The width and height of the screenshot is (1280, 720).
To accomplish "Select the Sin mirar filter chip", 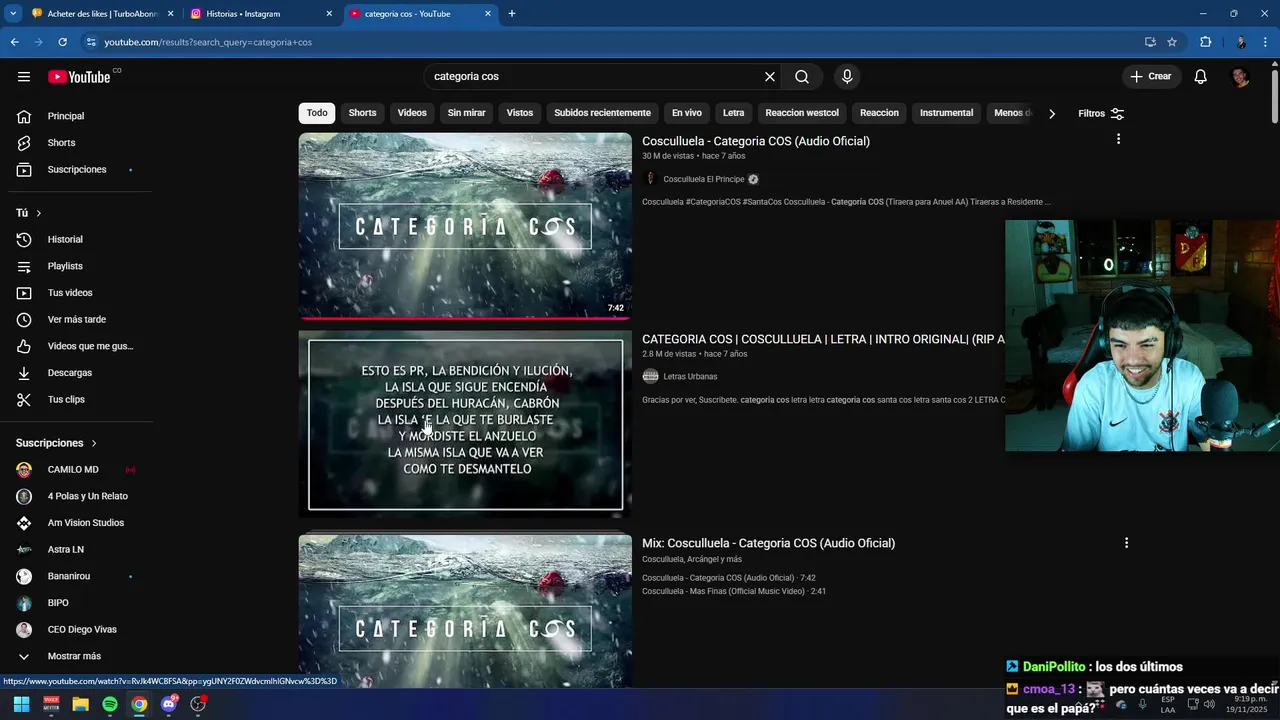I will coord(466,113).
